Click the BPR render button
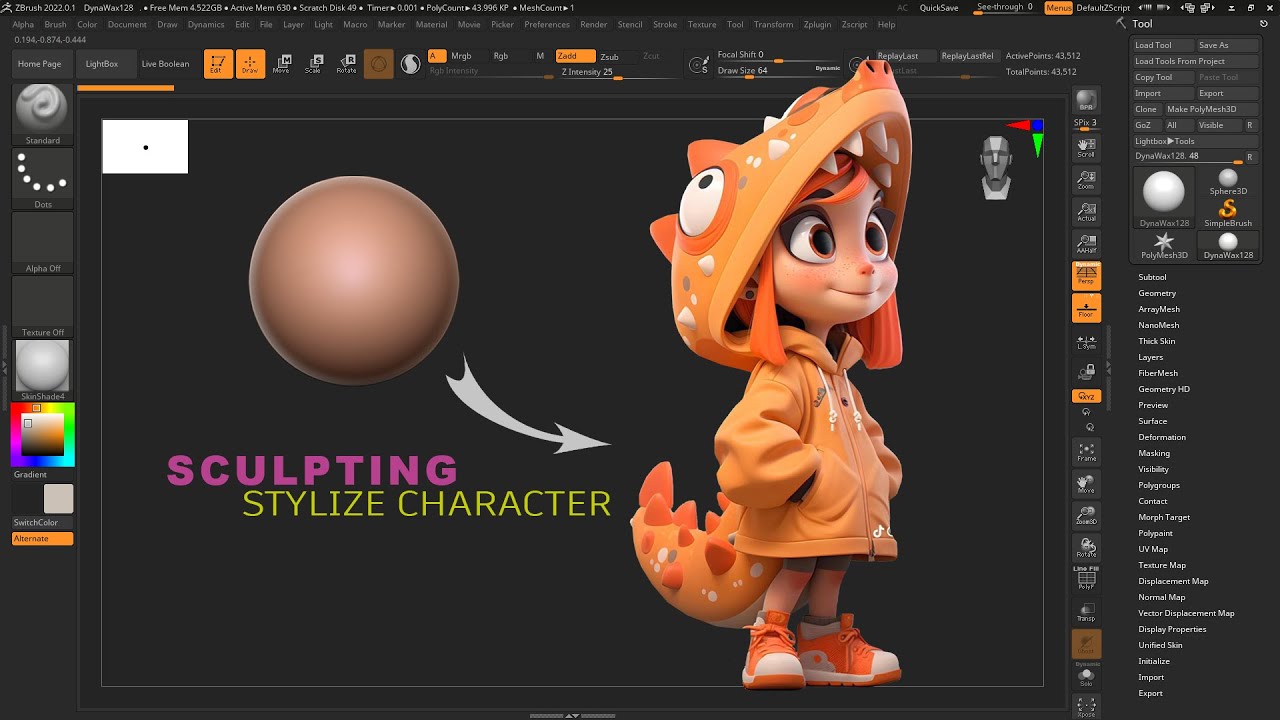Screen dimensions: 1280x720 point(1086,101)
